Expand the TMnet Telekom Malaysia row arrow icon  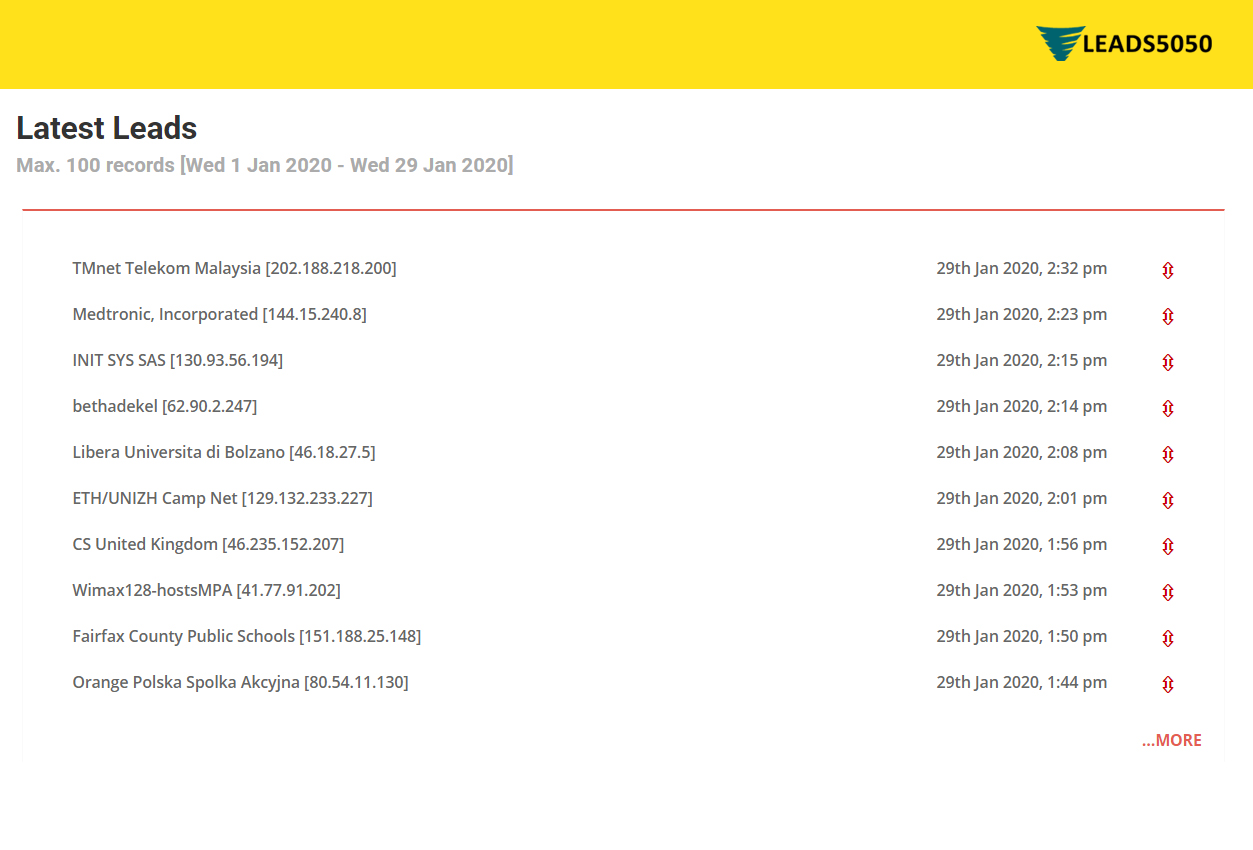[x=1167, y=270]
